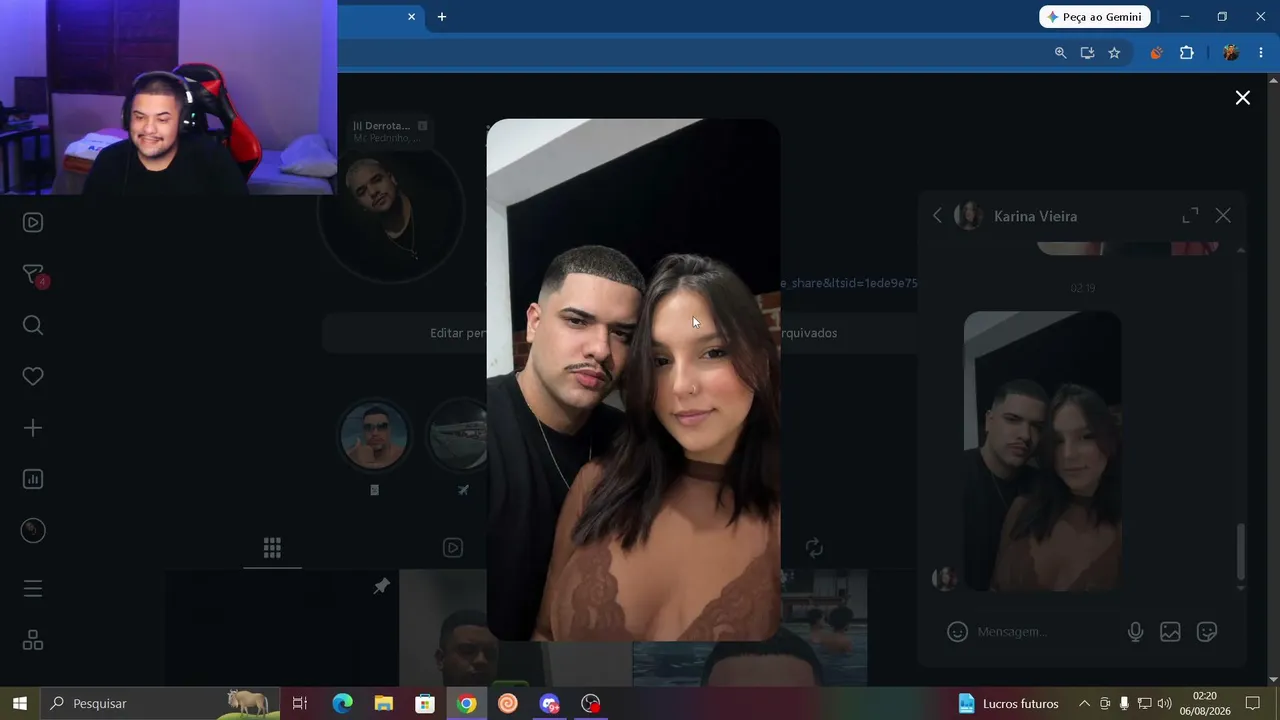Open Messages icon with notification badge
Viewport: 1280px width, 720px height.
pyautogui.click(x=33, y=274)
